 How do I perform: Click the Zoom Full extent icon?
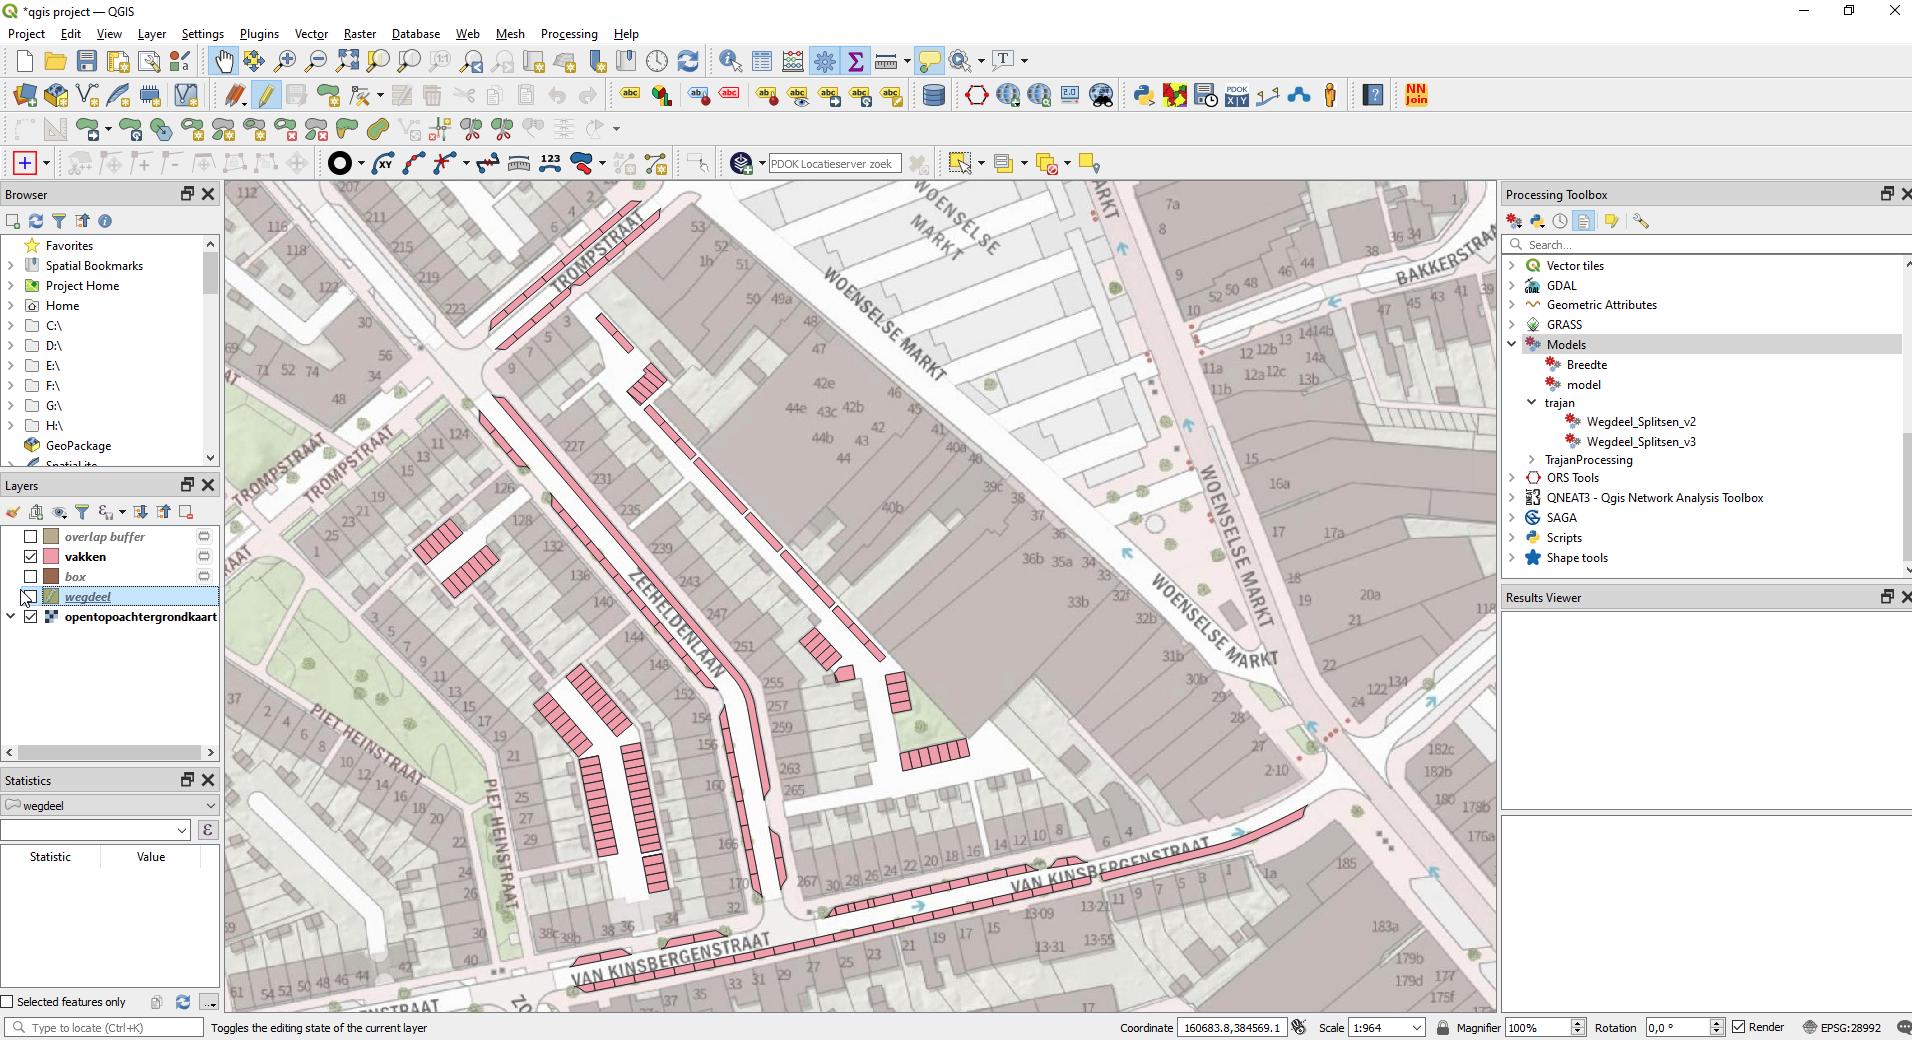pos(347,62)
